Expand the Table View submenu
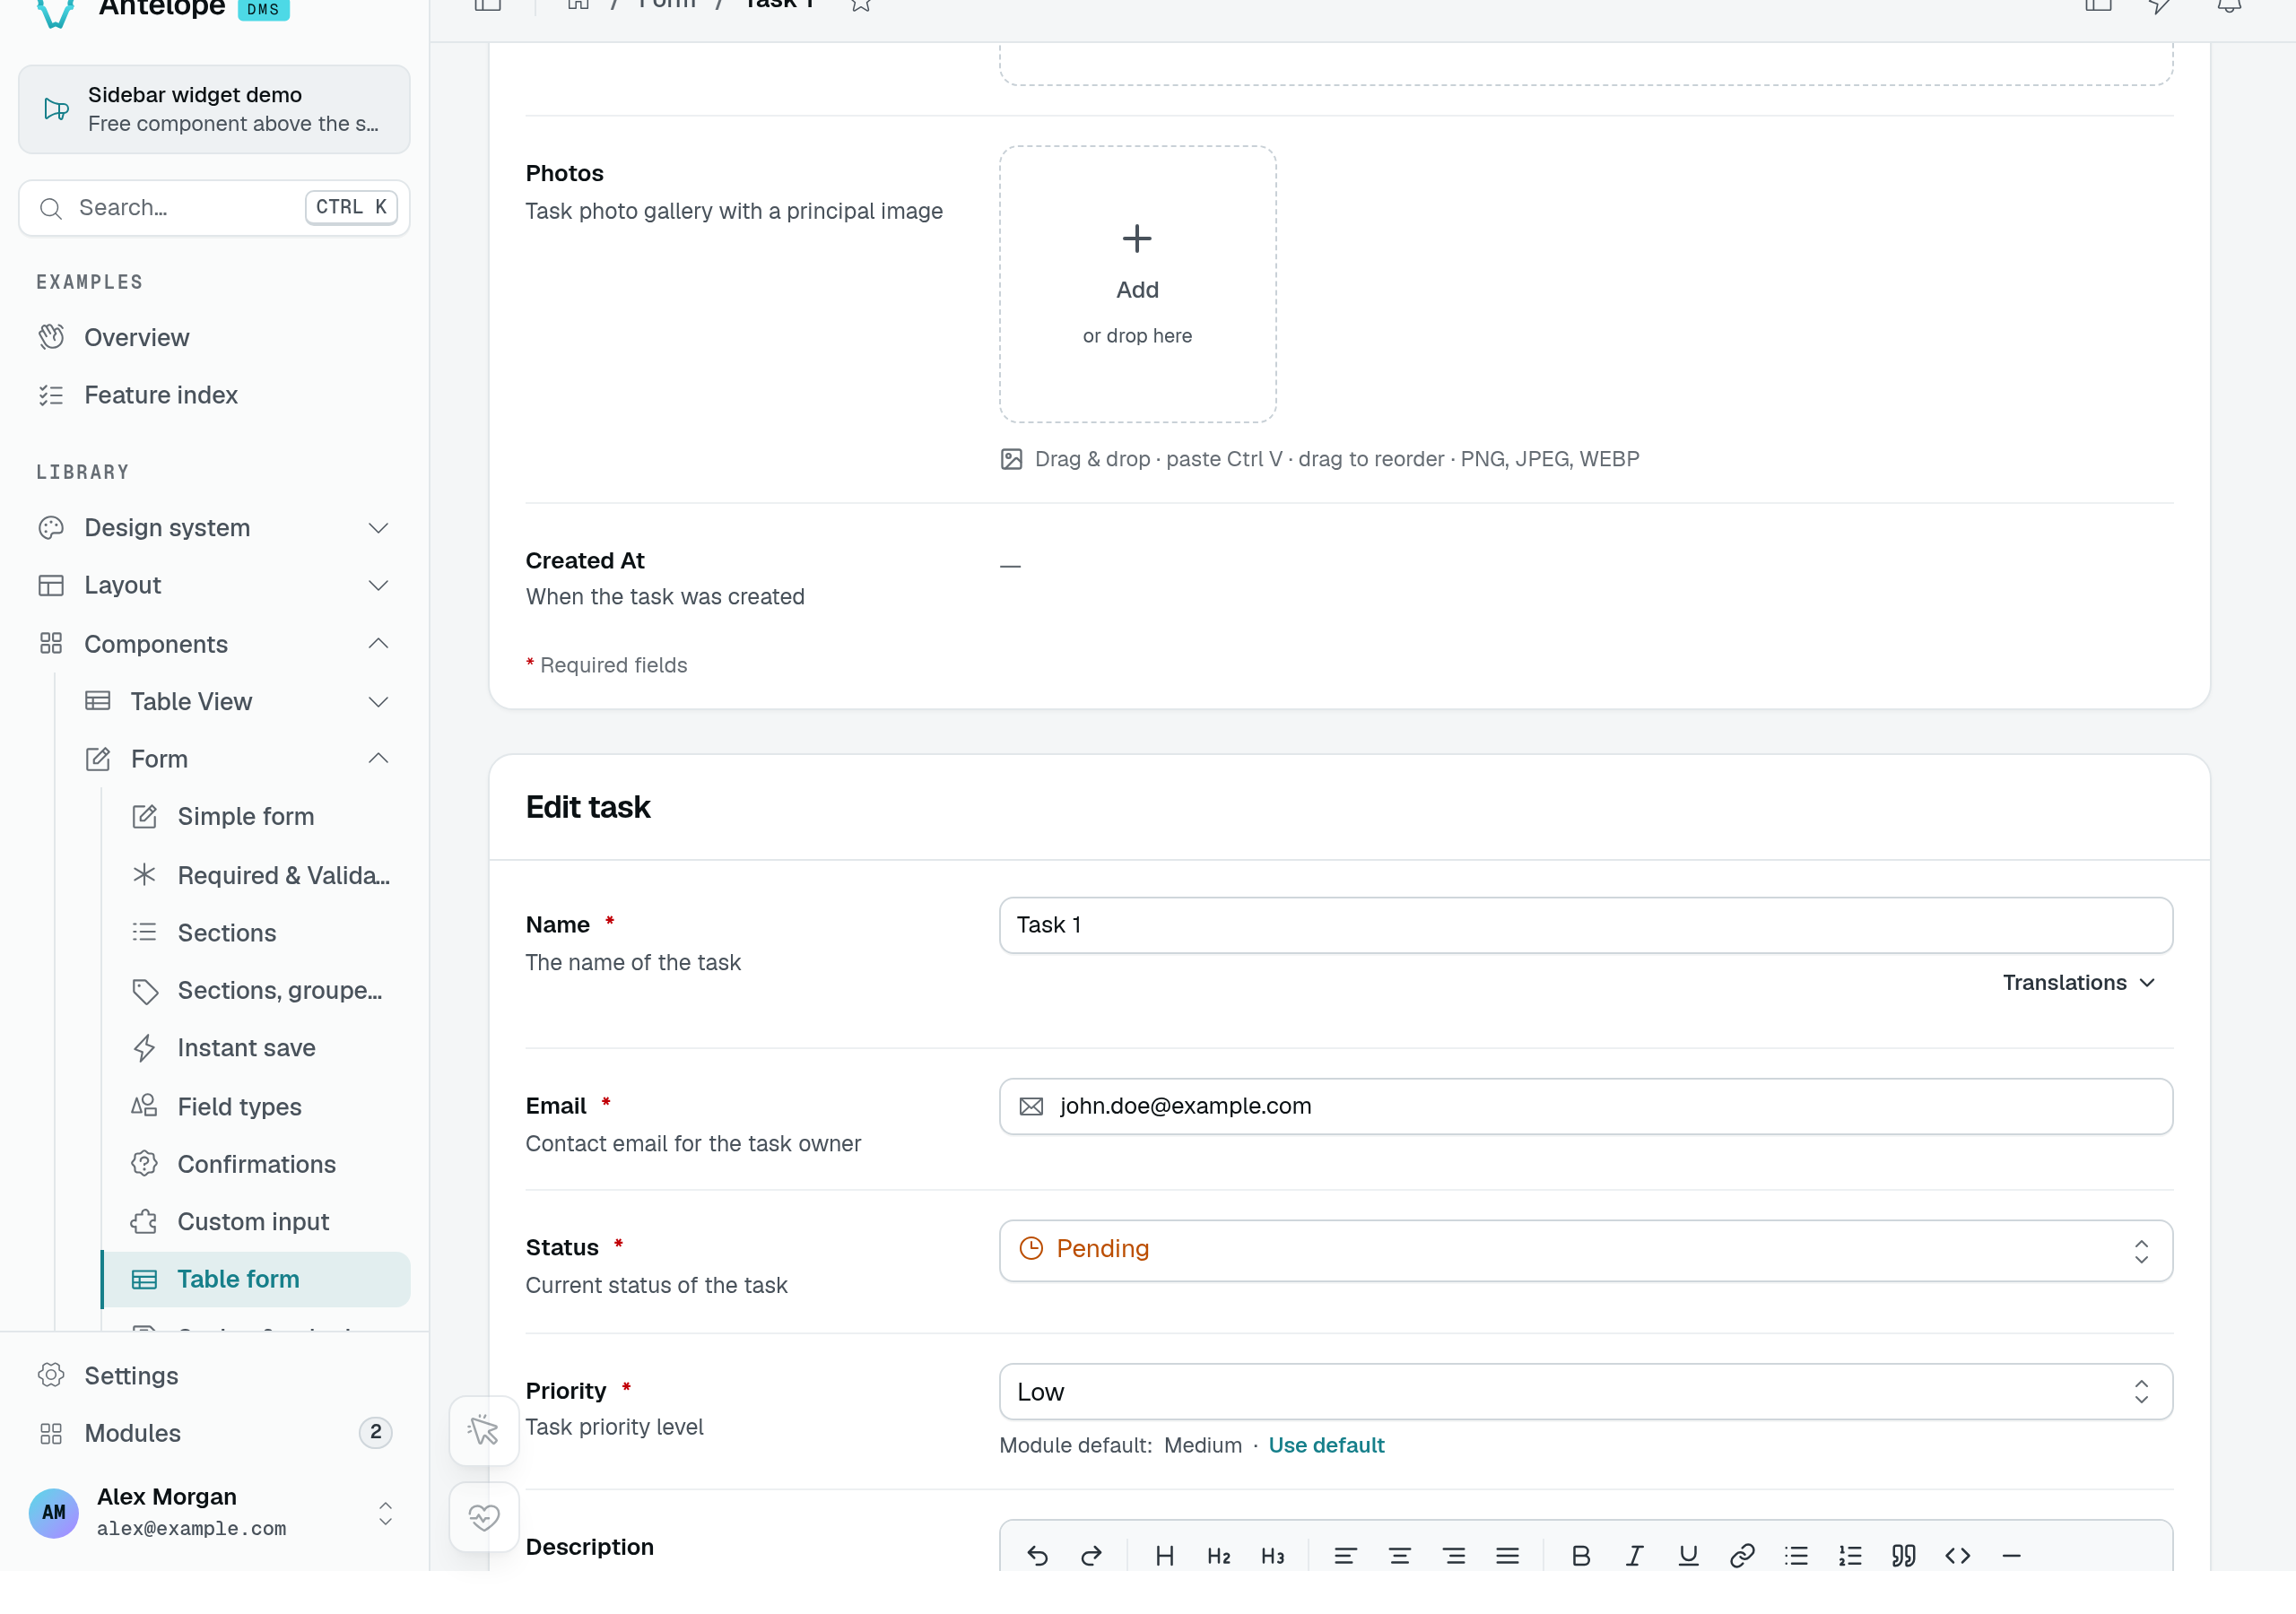The height and width of the screenshot is (1614, 2296). click(238, 701)
